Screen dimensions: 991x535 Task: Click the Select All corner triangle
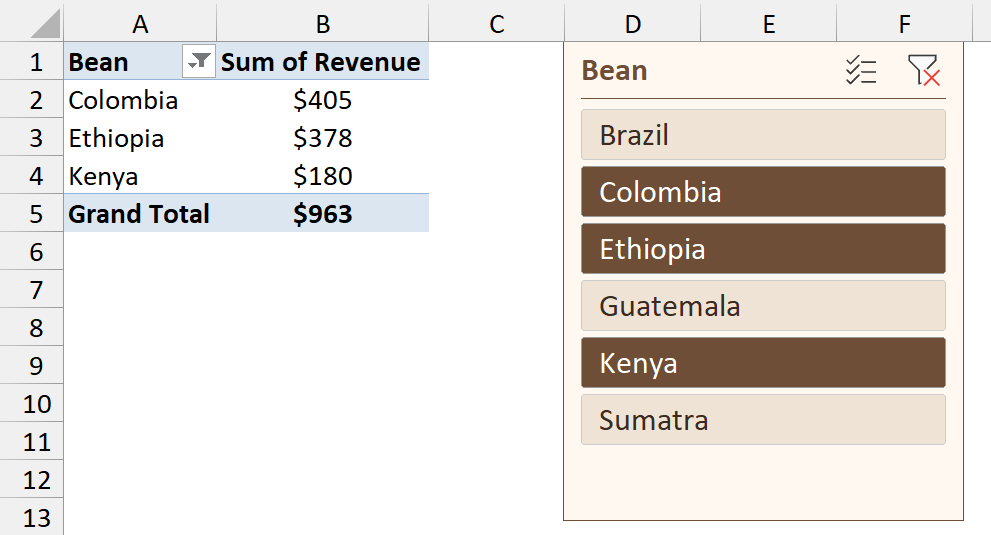coord(44,24)
